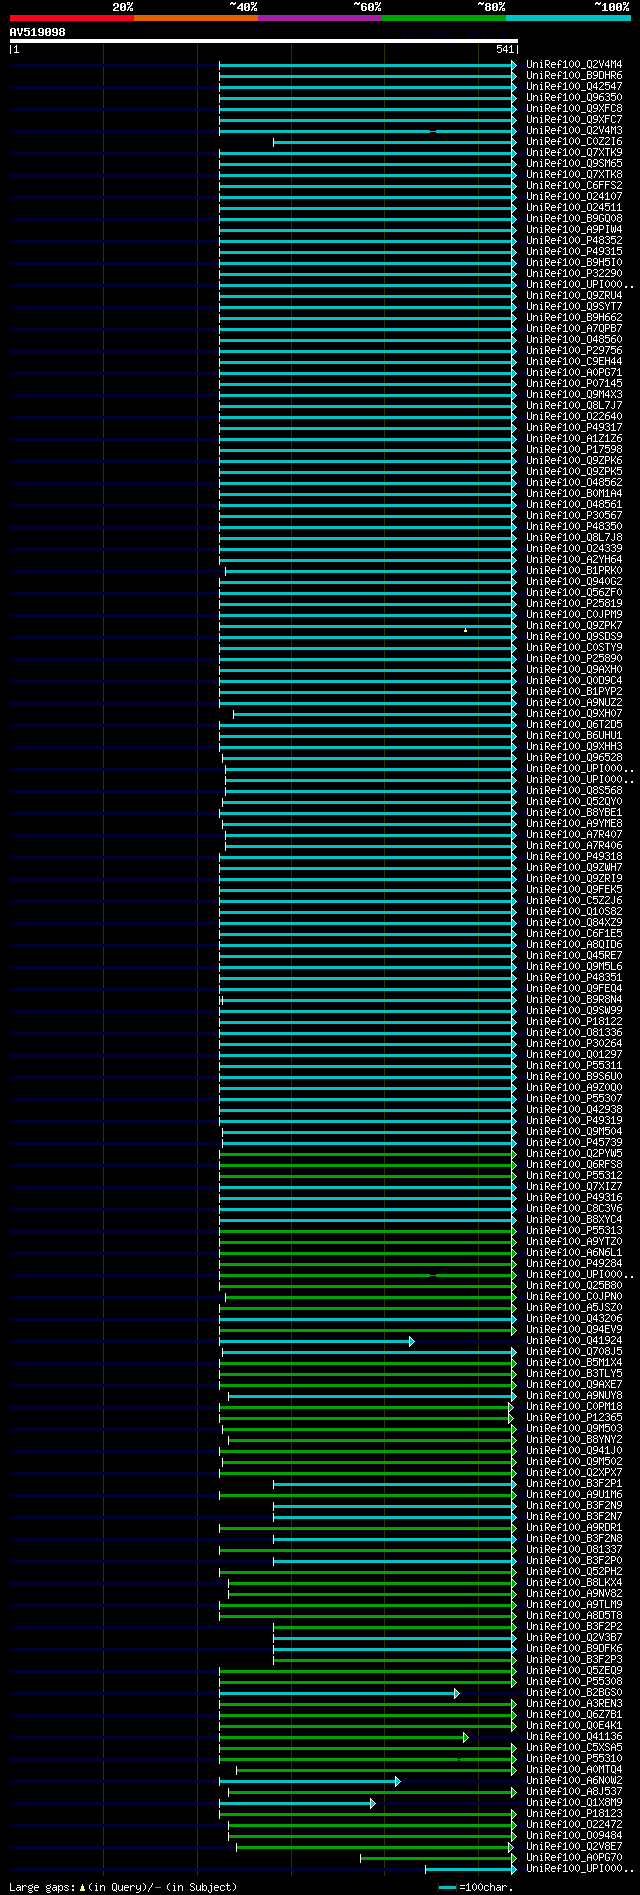Screen dimensions: 640x1895
Task: Click label UniRef100_Q8L7J7
Action: coord(574,405)
